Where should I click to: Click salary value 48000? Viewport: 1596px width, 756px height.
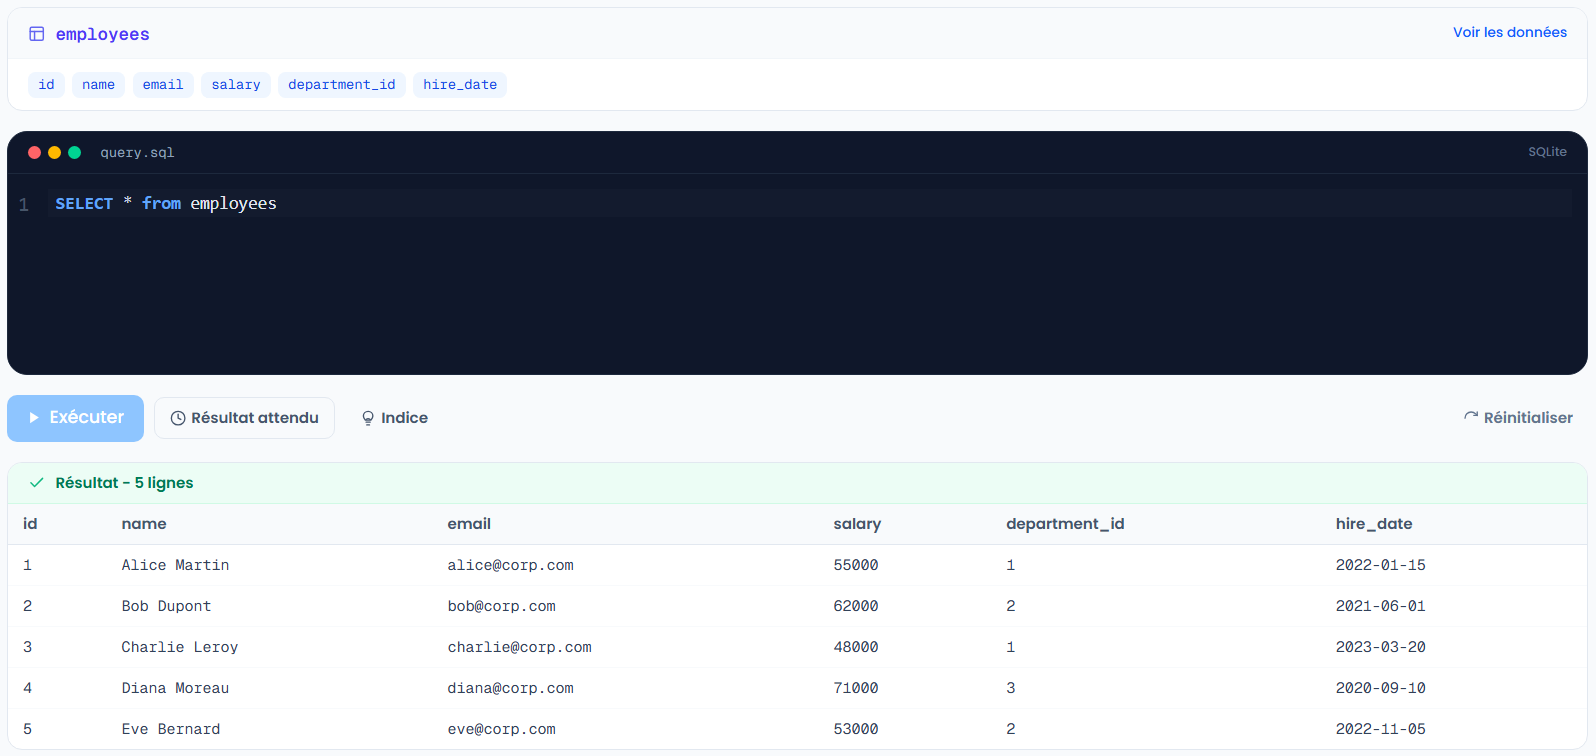tap(856, 647)
